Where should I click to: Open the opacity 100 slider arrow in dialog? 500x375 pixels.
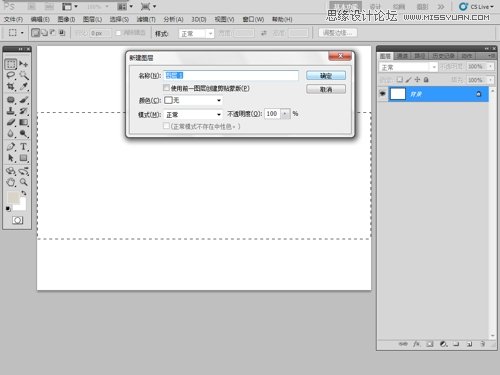pyautogui.click(x=285, y=114)
